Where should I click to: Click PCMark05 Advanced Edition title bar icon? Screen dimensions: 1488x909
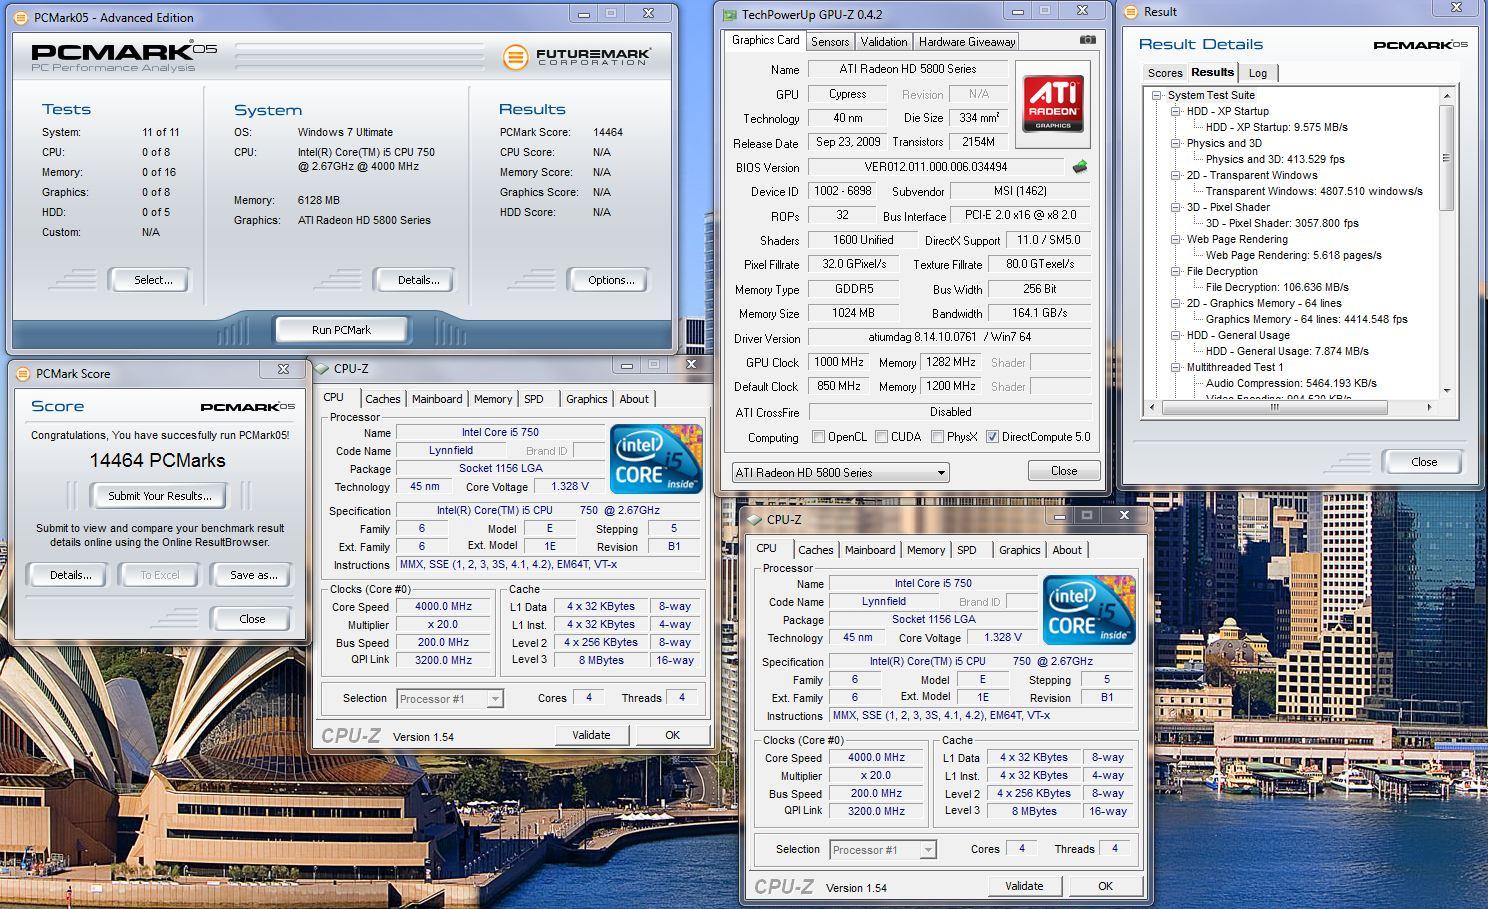pos(21,17)
